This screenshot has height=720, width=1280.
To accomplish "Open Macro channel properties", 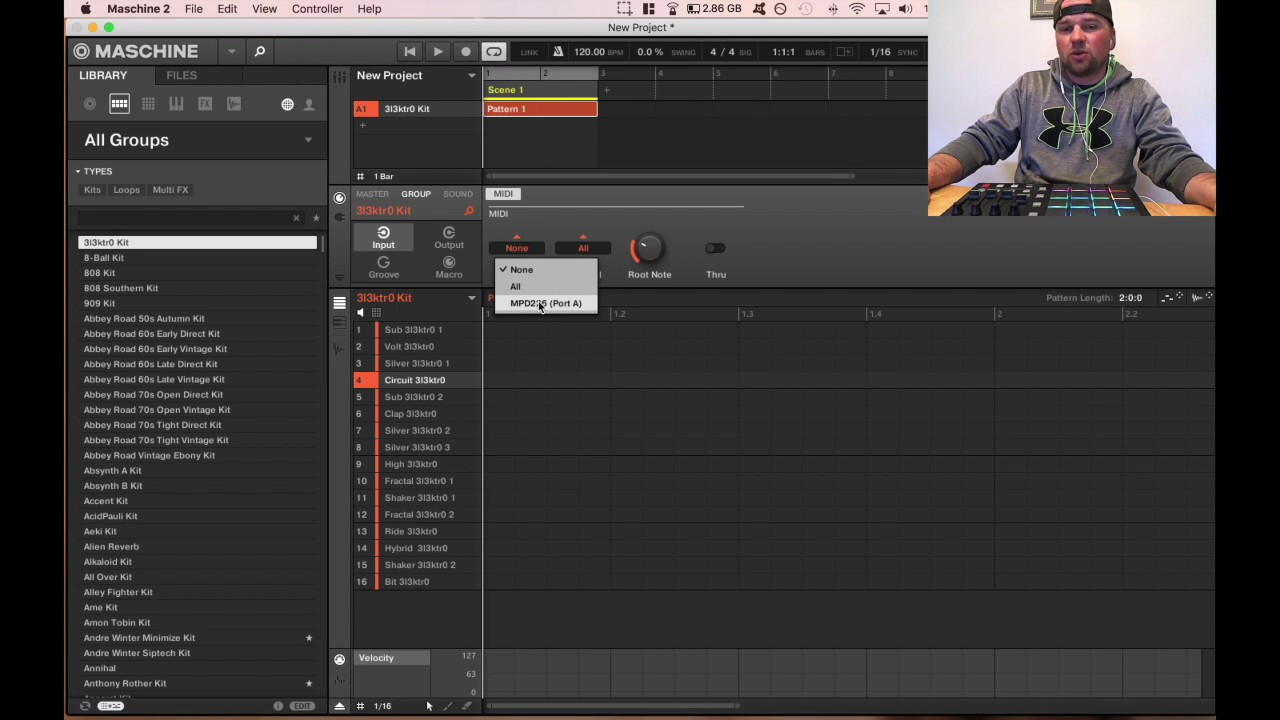I will click(449, 268).
